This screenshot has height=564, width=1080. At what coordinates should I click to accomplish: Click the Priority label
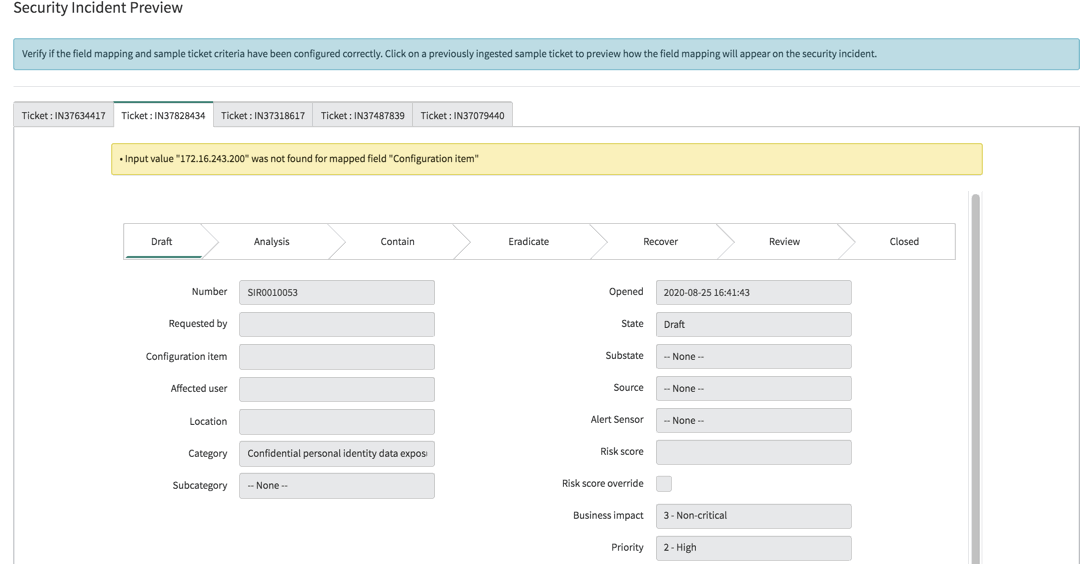click(627, 547)
